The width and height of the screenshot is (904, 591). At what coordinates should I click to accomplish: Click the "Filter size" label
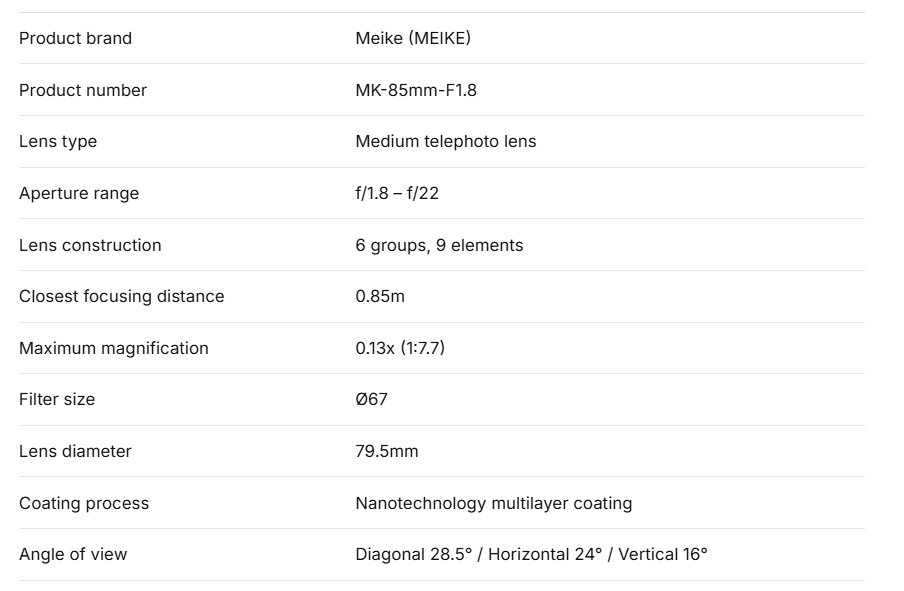[x=57, y=399]
